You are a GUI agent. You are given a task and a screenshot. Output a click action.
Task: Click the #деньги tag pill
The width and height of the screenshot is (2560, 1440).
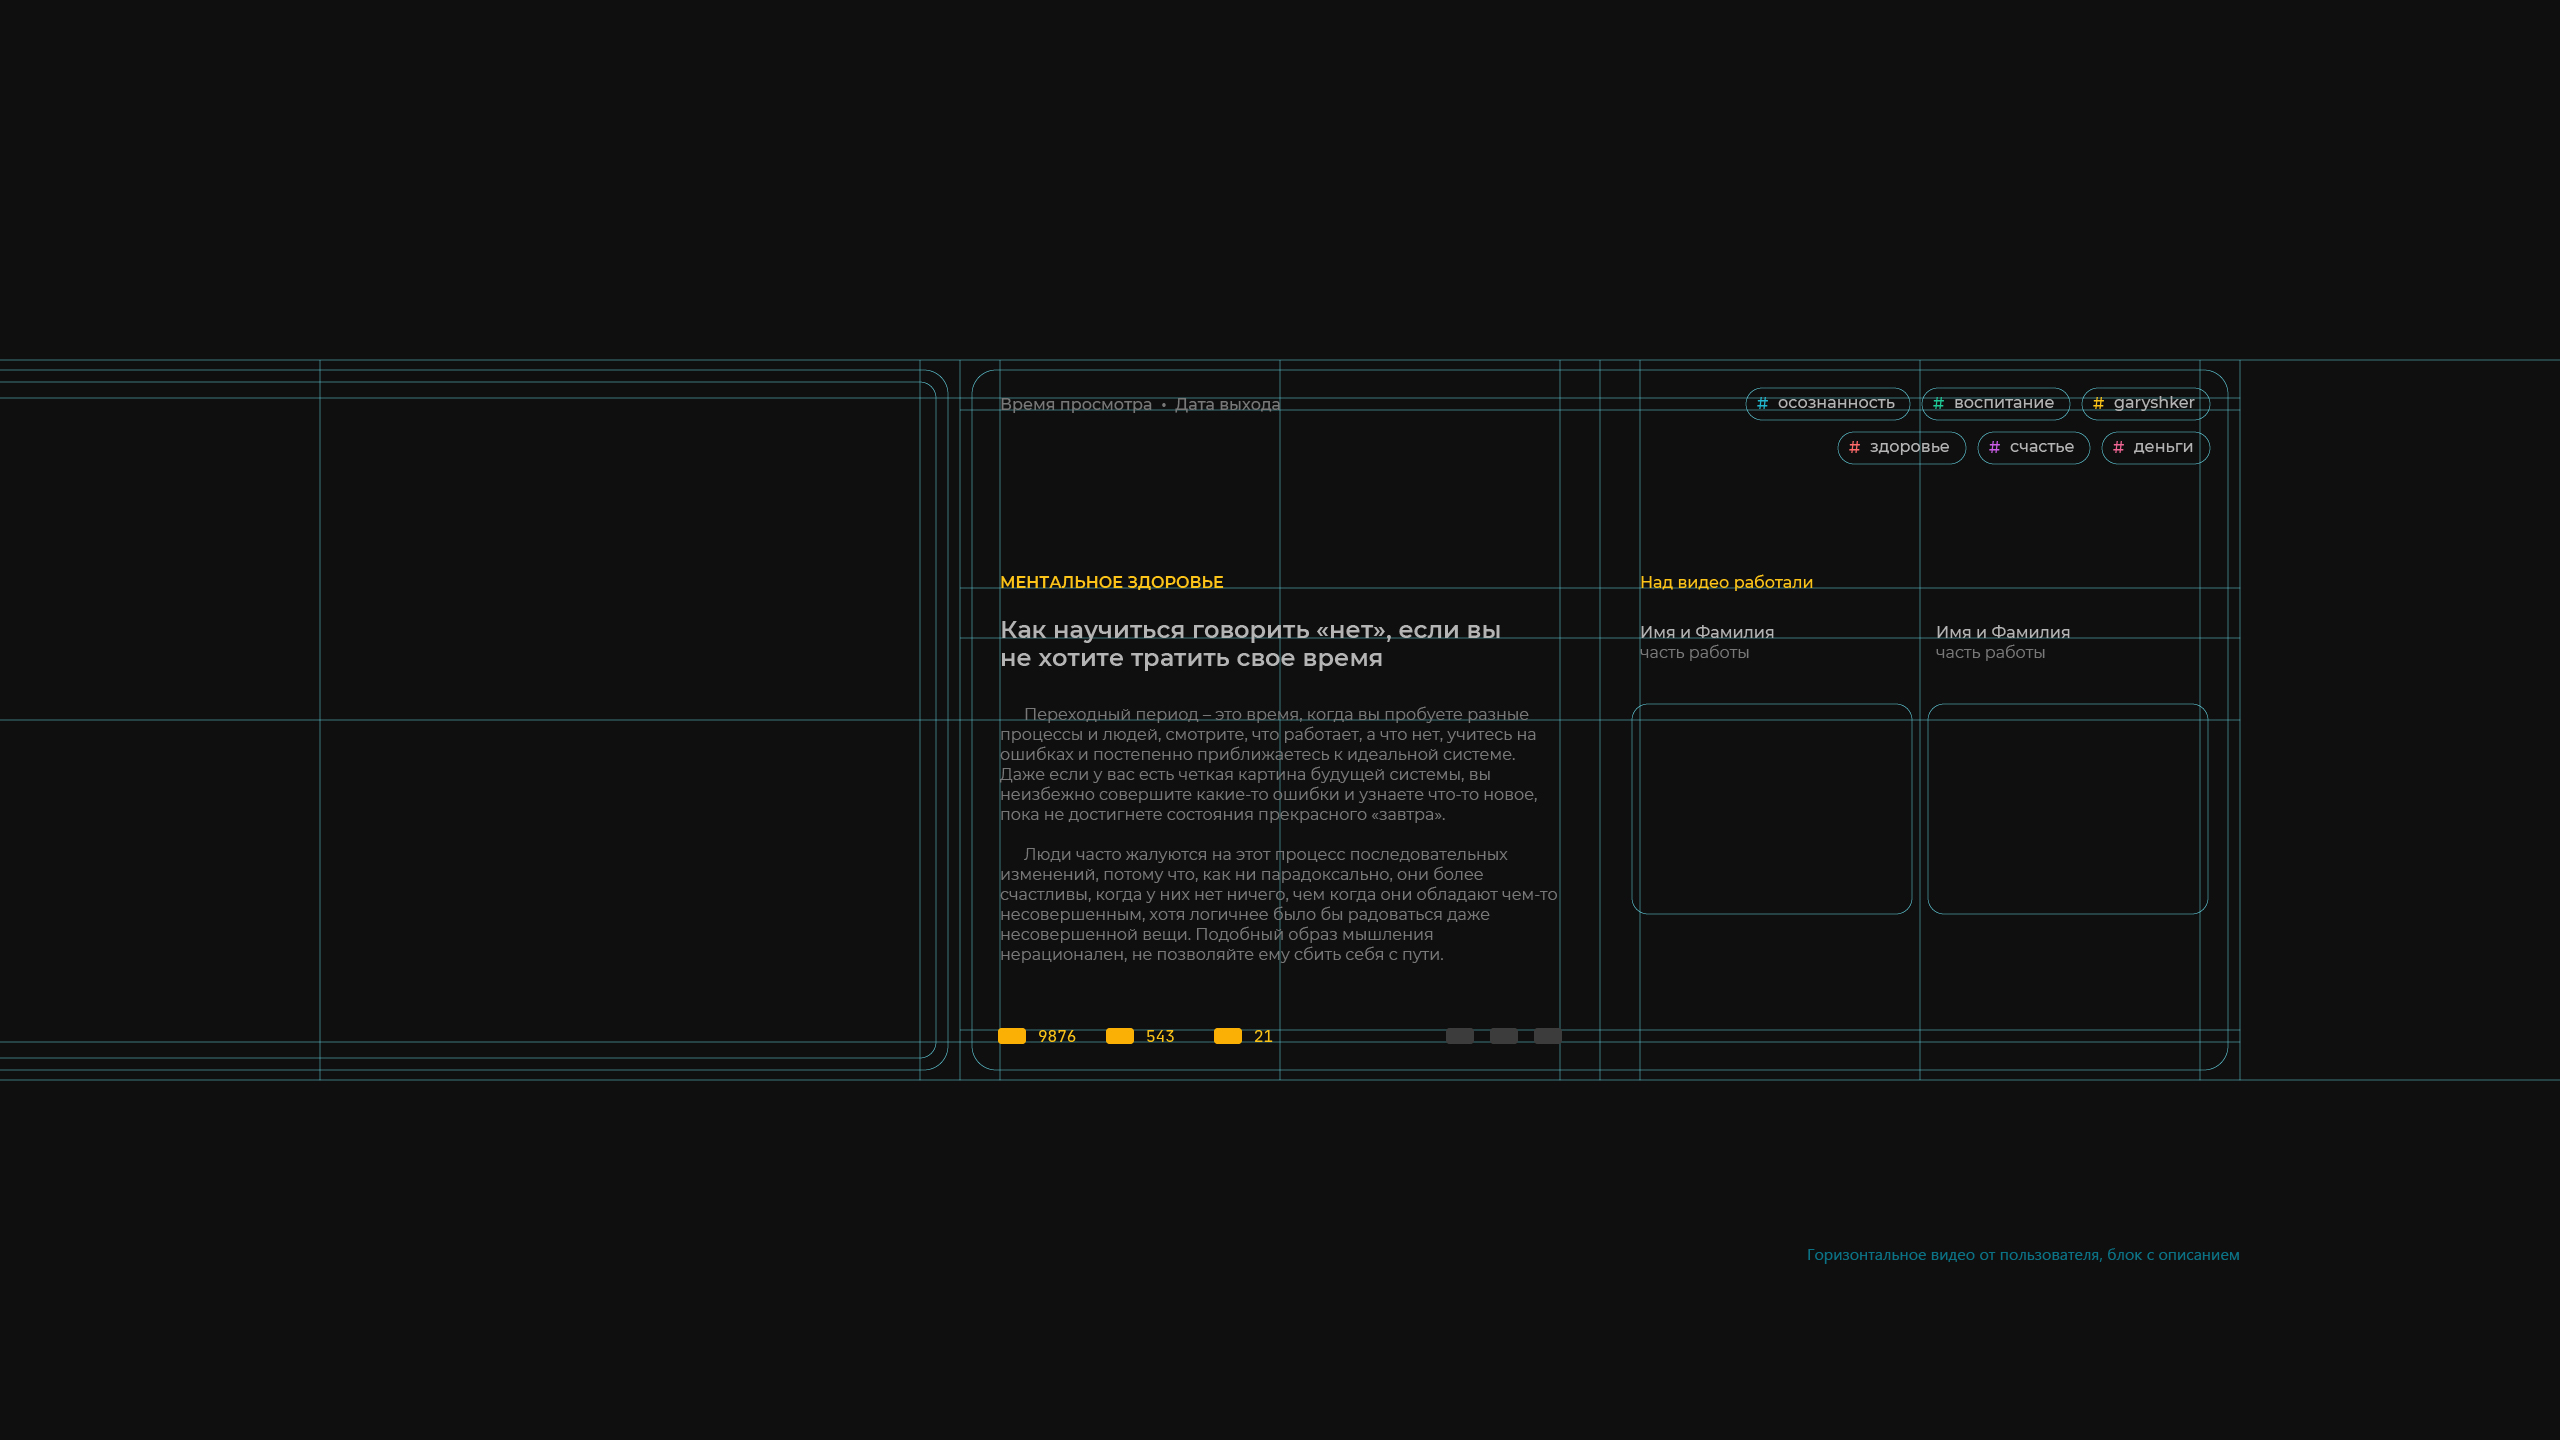tap(2155, 447)
